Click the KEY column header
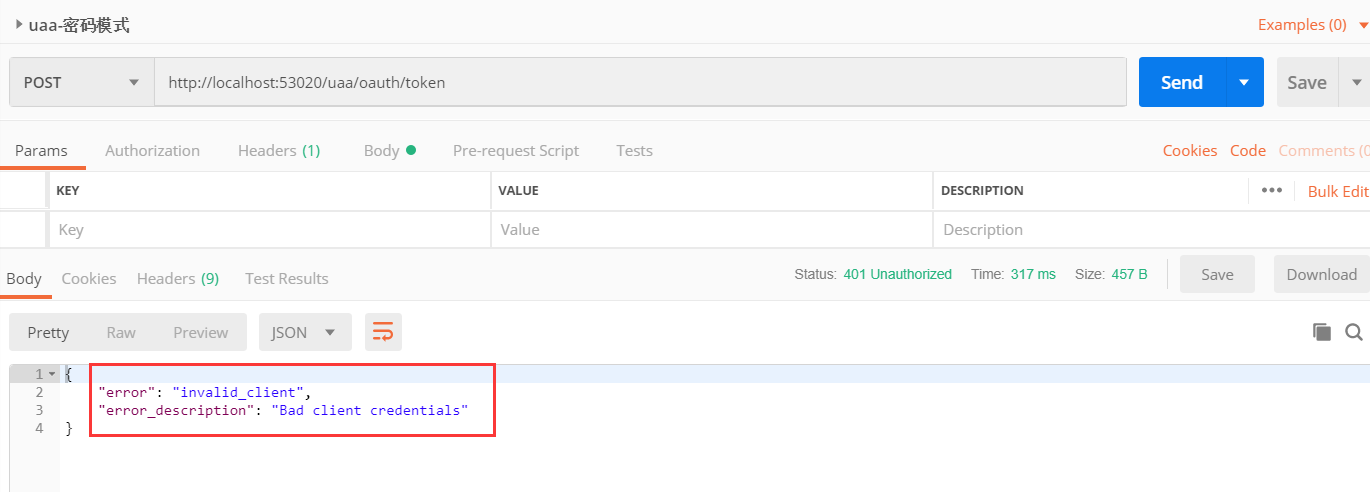This screenshot has width=1370, height=492. [68, 190]
